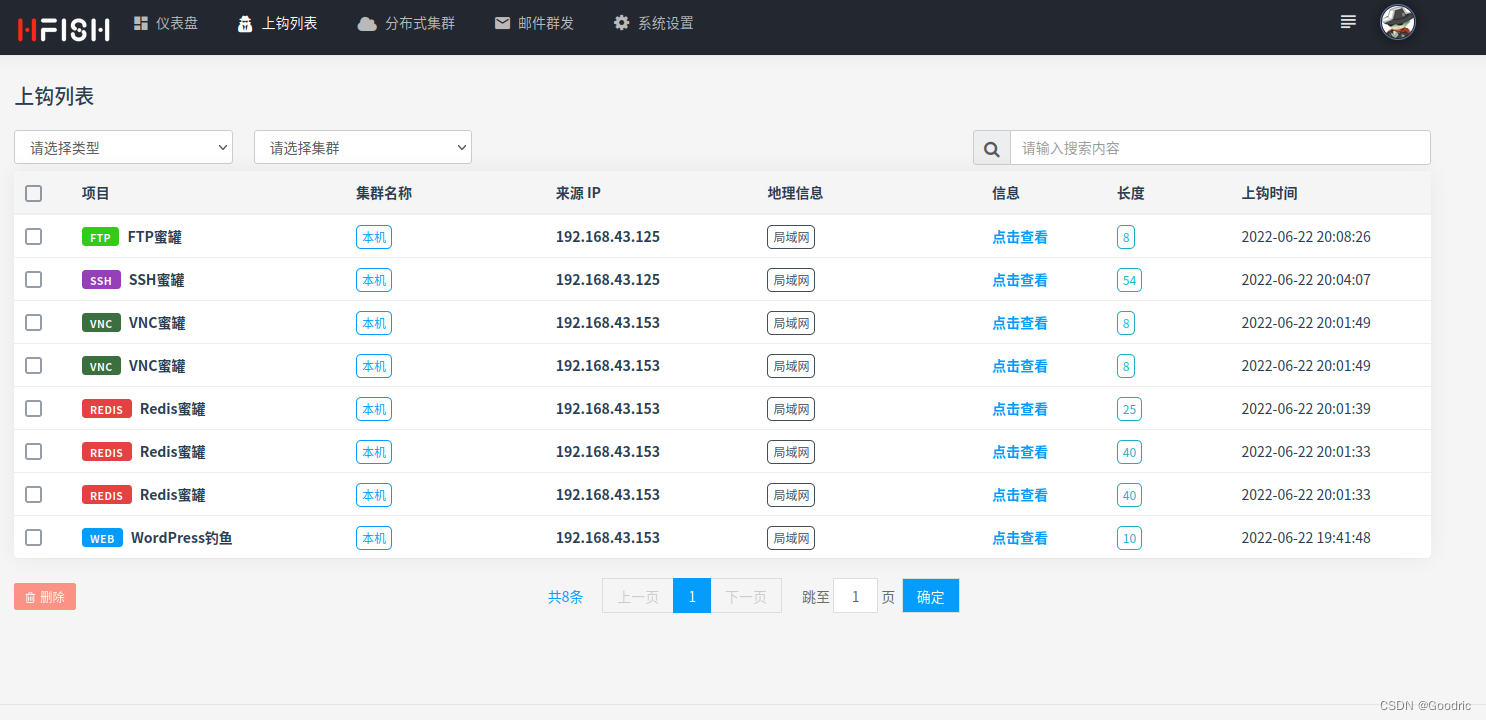Open 上钩列表 menu item
The height and width of the screenshot is (720, 1486).
pyautogui.click(x=278, y=23)
